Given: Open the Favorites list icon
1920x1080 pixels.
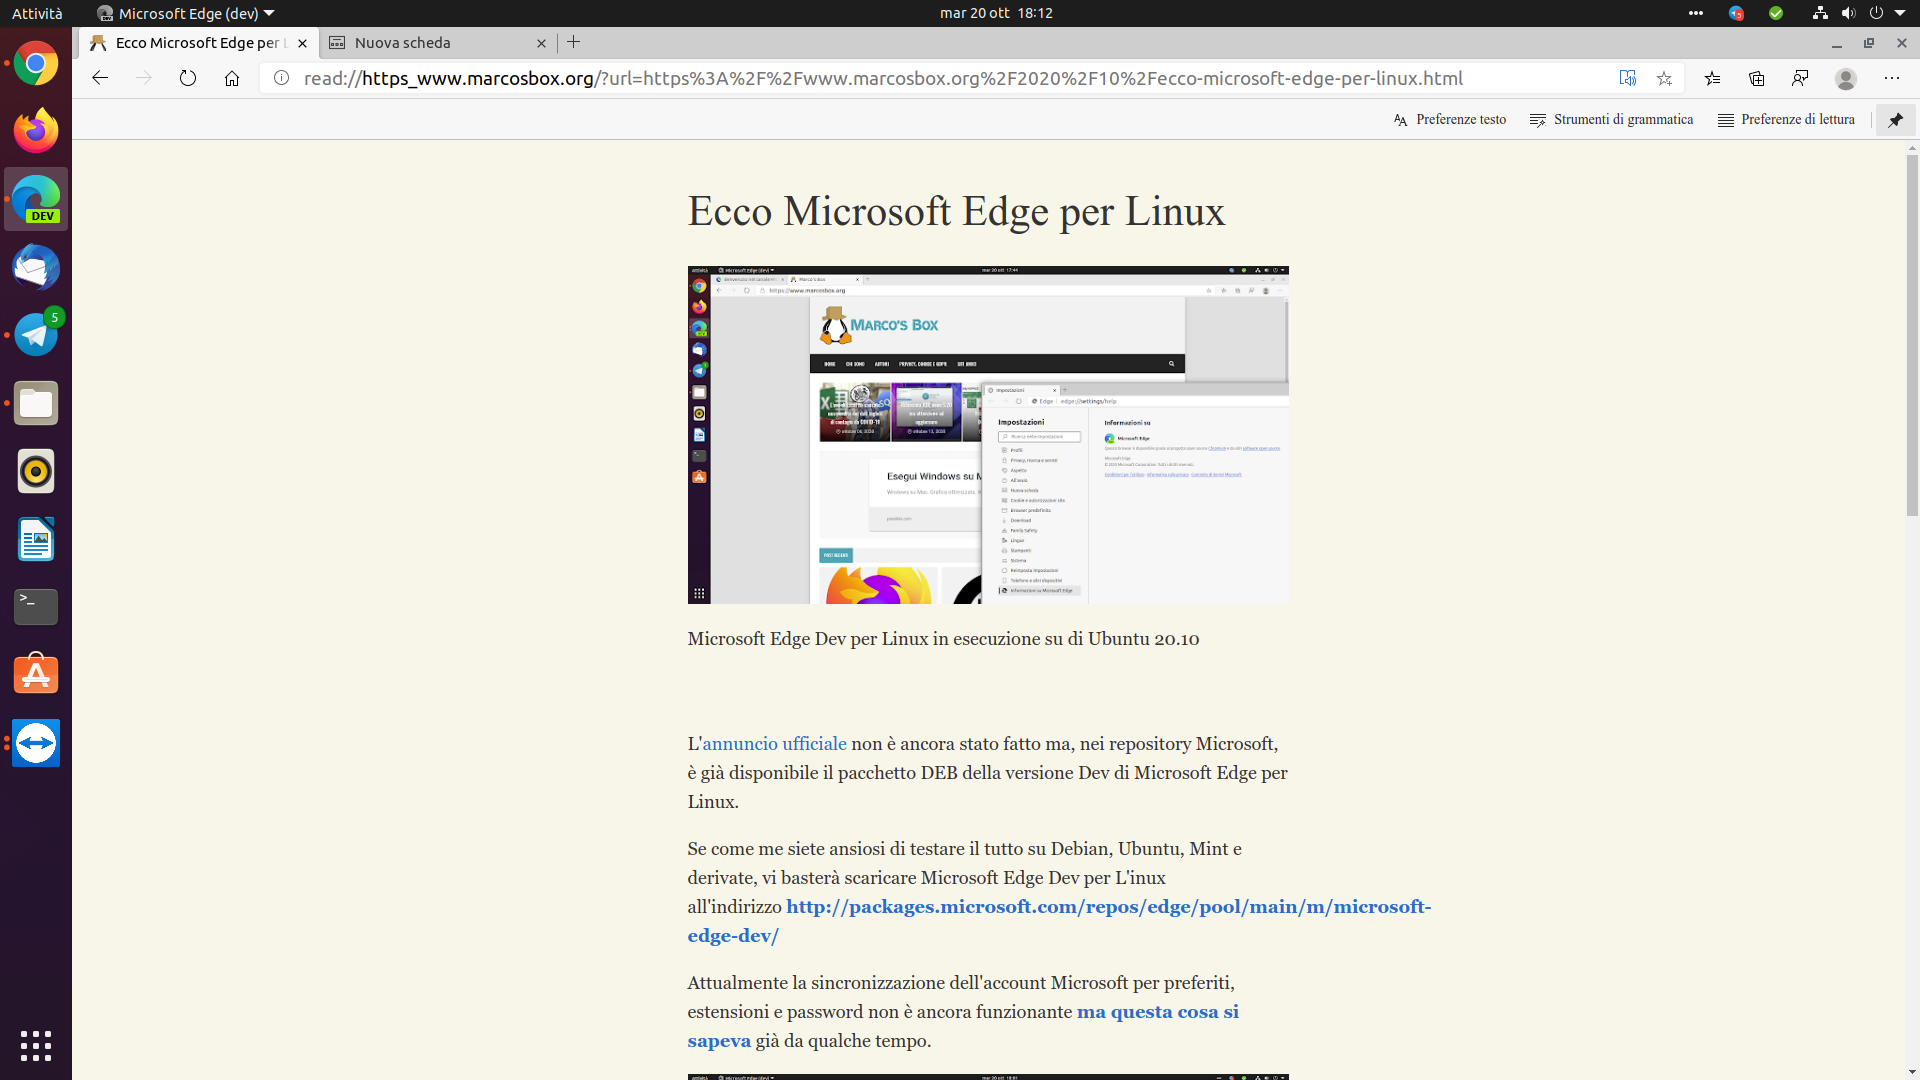Looking at the screenshot, I should [1712, 78].
